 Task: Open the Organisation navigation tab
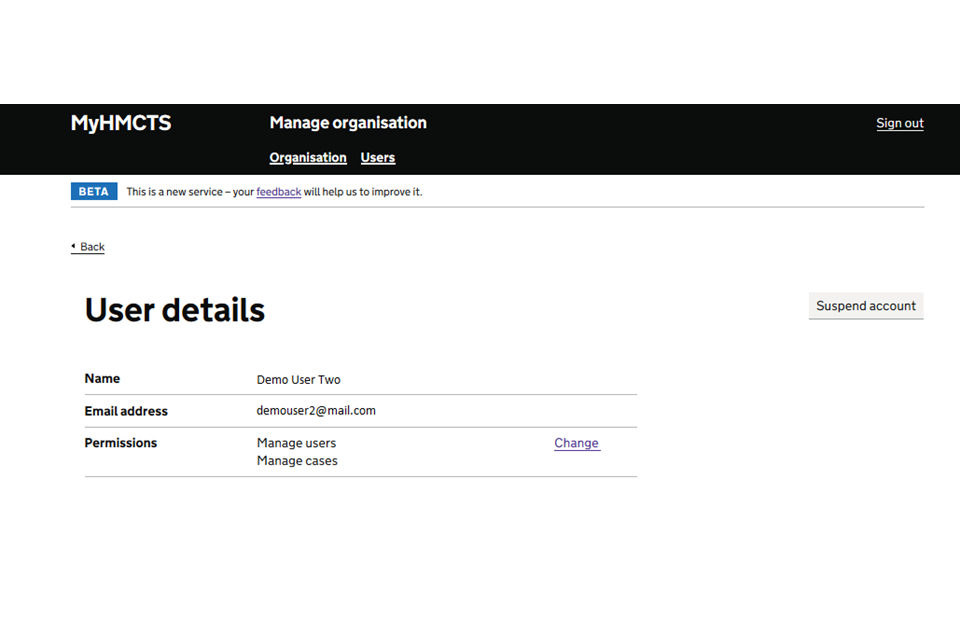(x=308, y=158)
